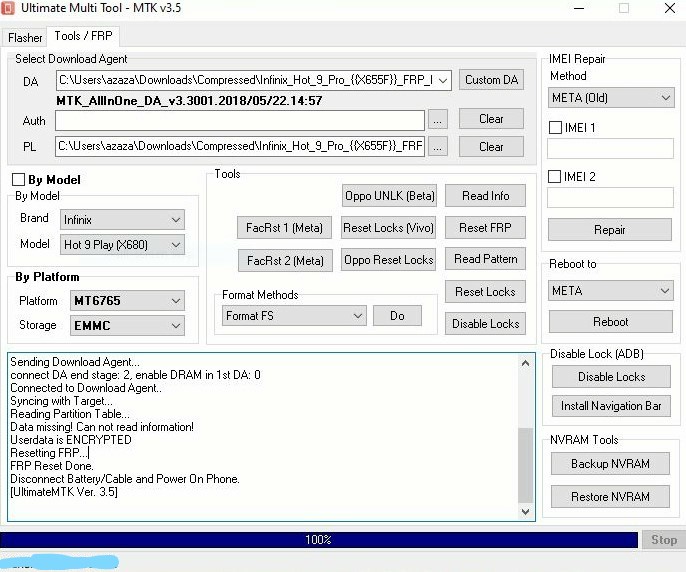Clear the Auth file field
The width and height of the screenshot is (686, 572).
click(x=491, y=119)
